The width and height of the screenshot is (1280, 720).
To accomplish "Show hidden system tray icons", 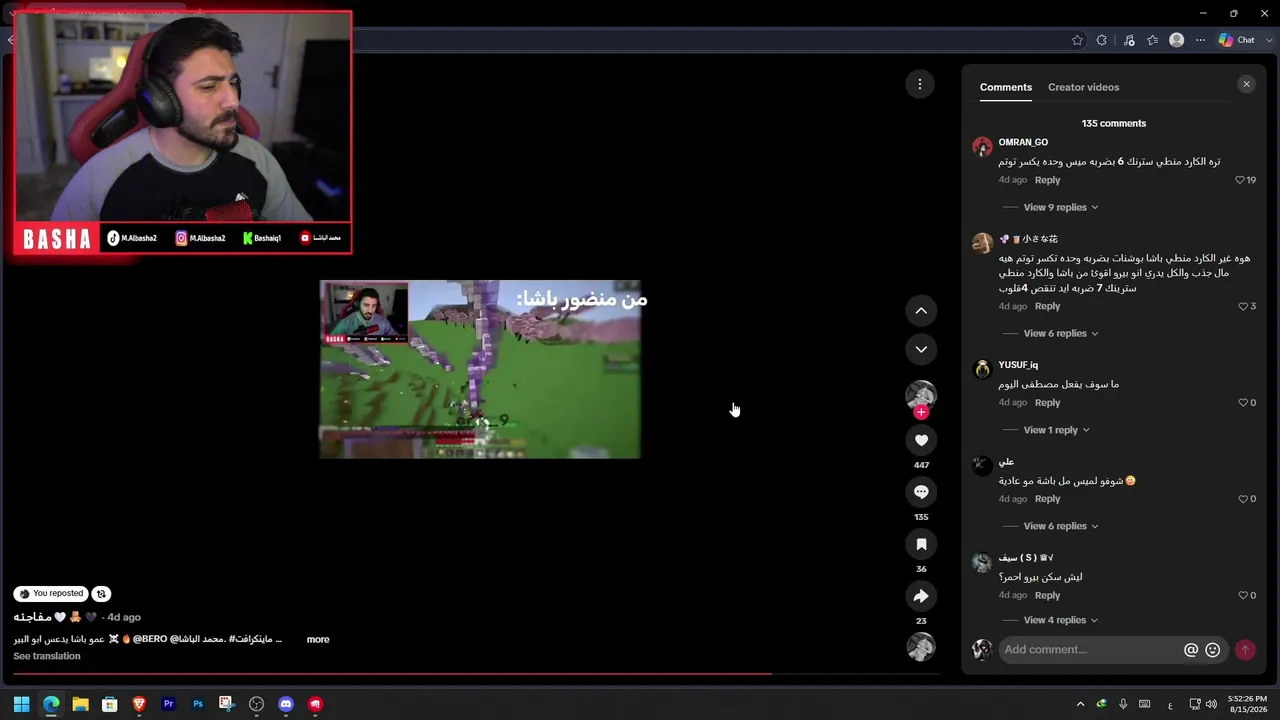I will point(1080,704).
